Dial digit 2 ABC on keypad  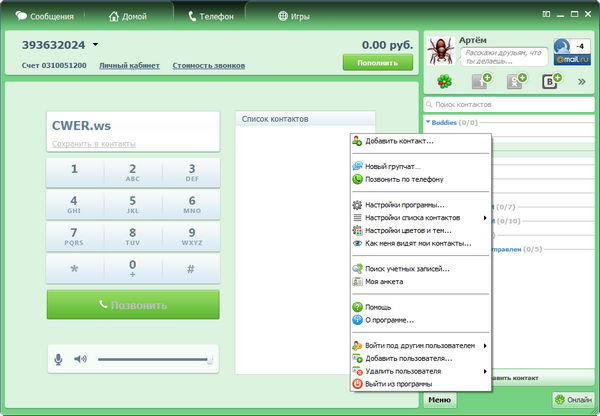click(x=133, y=173)
